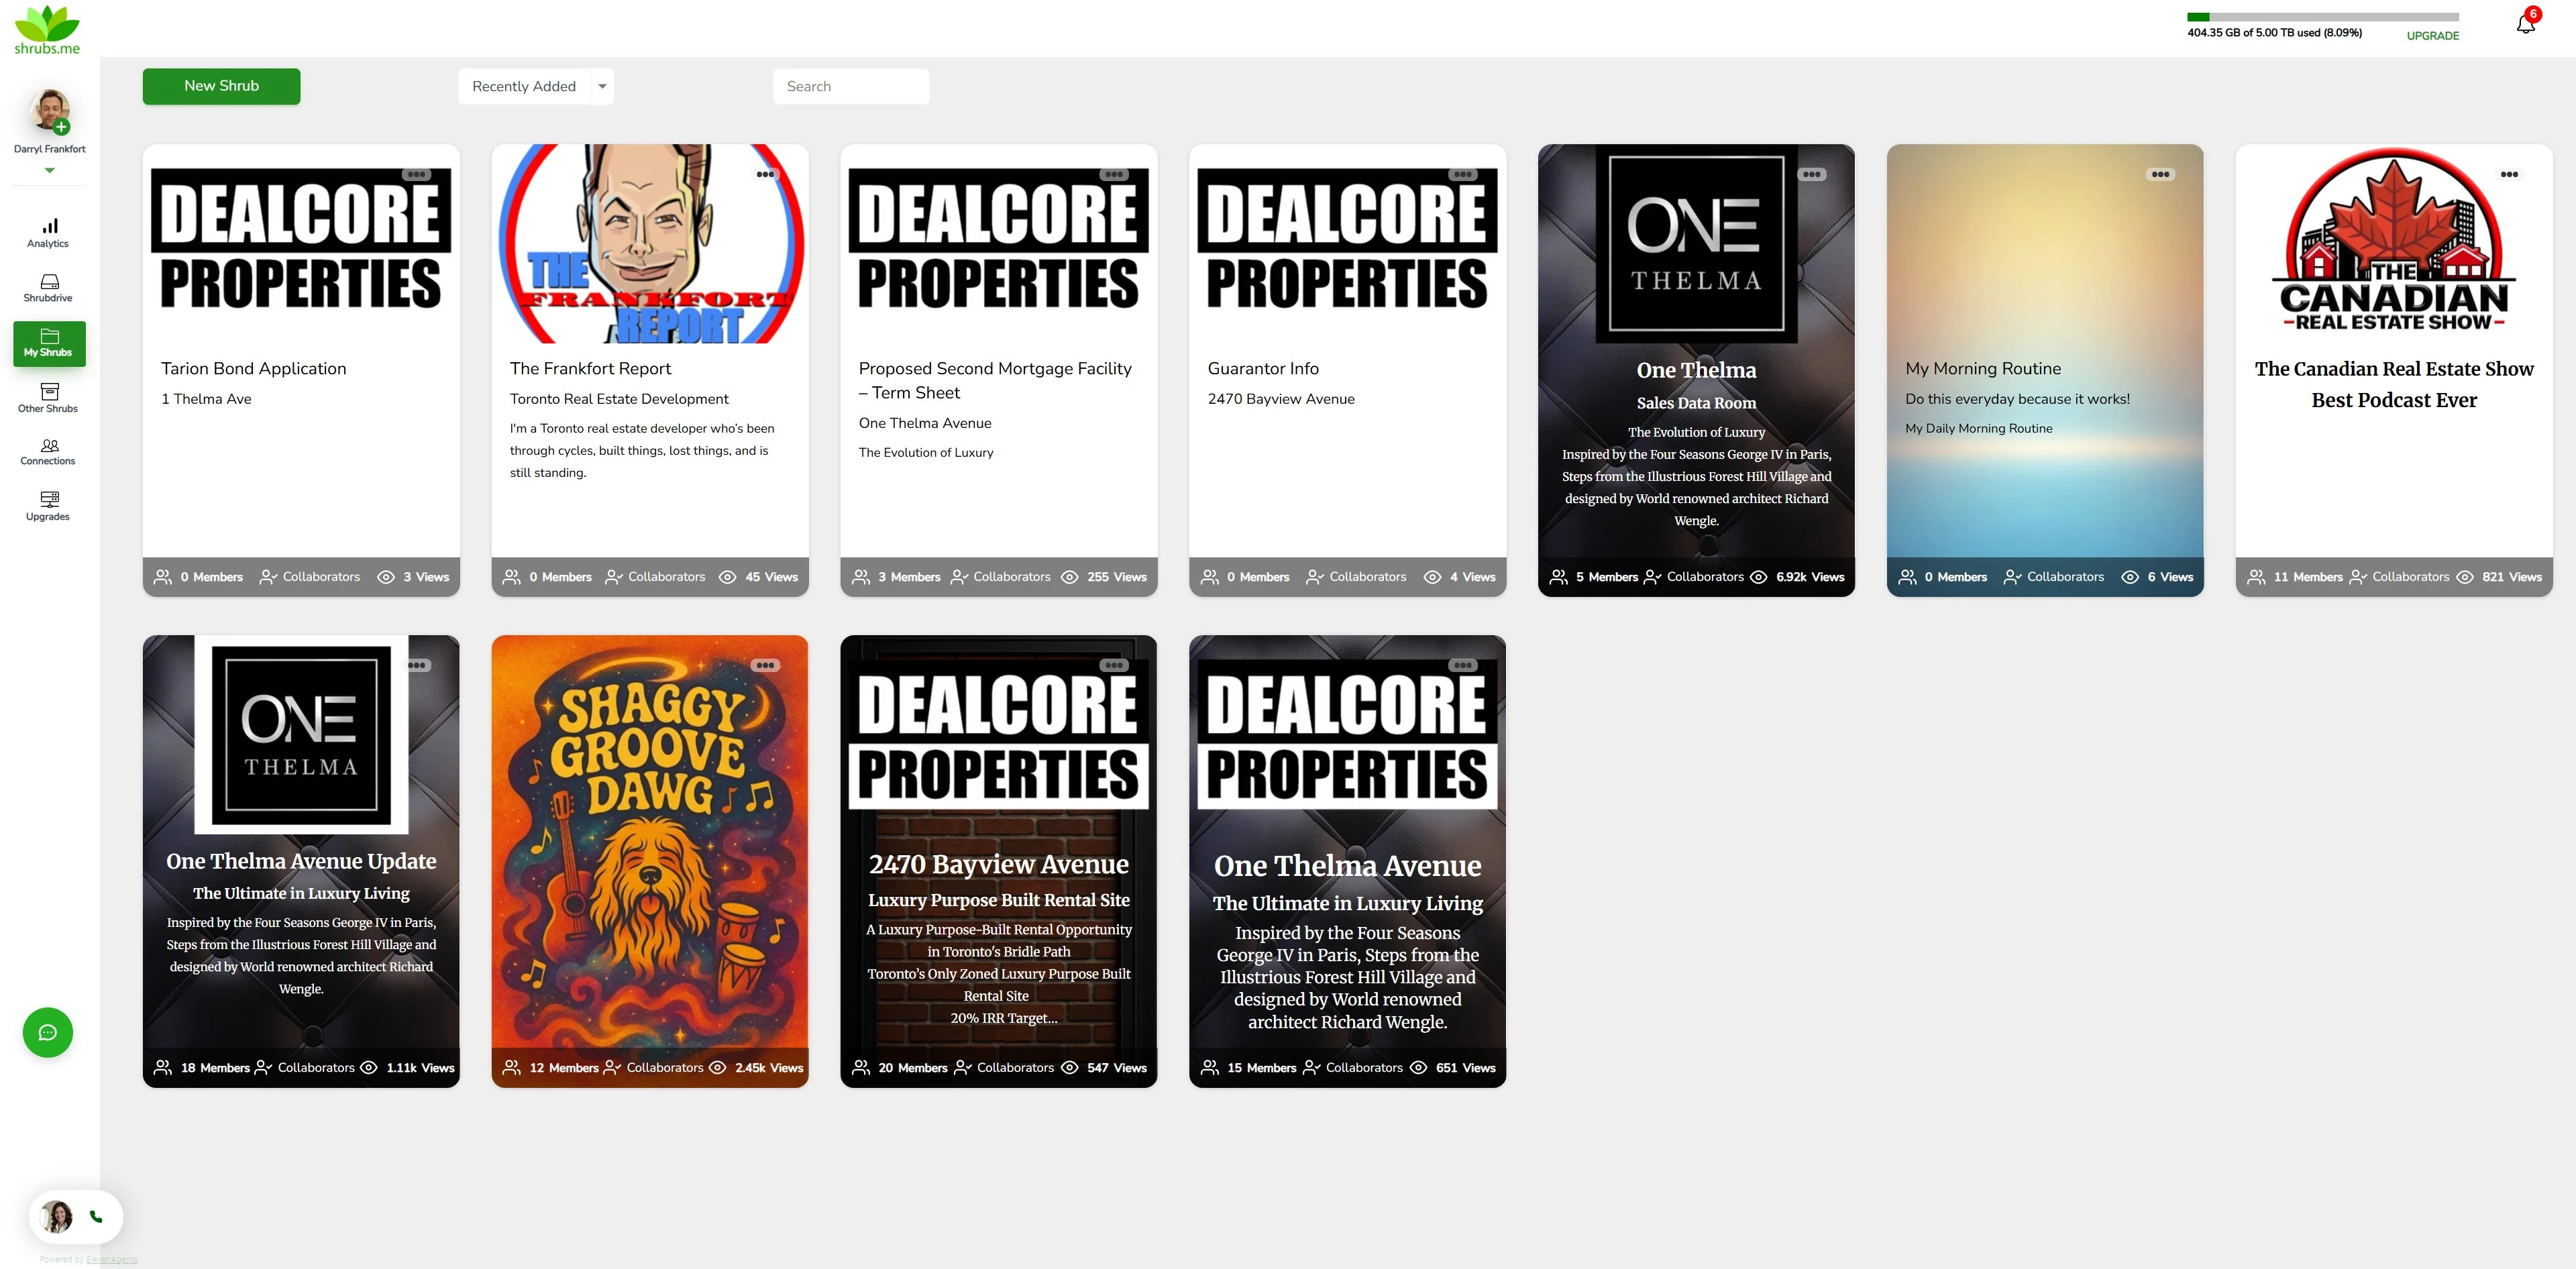Expand the Darryl Frankfort account dropdown arrow
2576x1269 pixels.
(49, 170)
